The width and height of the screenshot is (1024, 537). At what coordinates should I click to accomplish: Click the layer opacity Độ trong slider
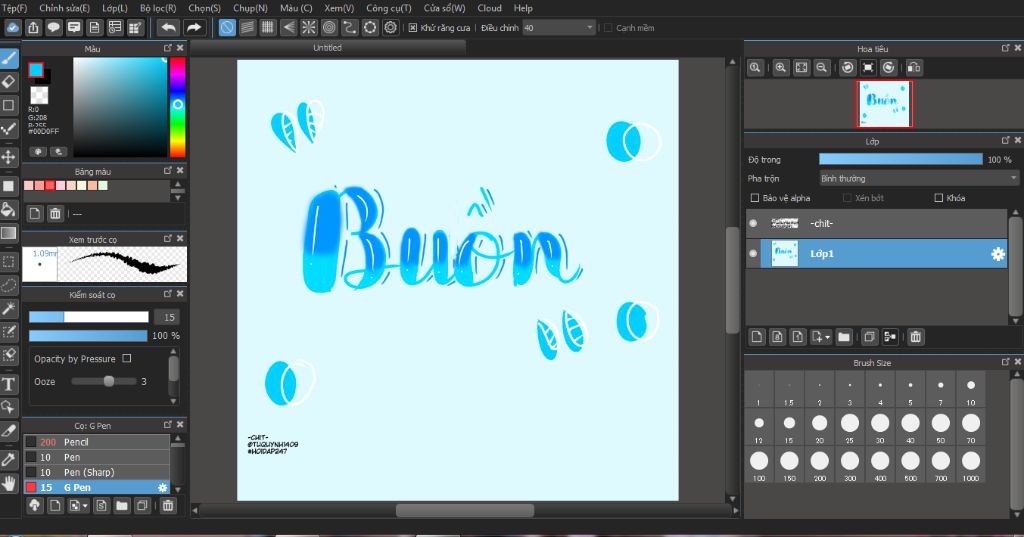(x=901, y=159)
